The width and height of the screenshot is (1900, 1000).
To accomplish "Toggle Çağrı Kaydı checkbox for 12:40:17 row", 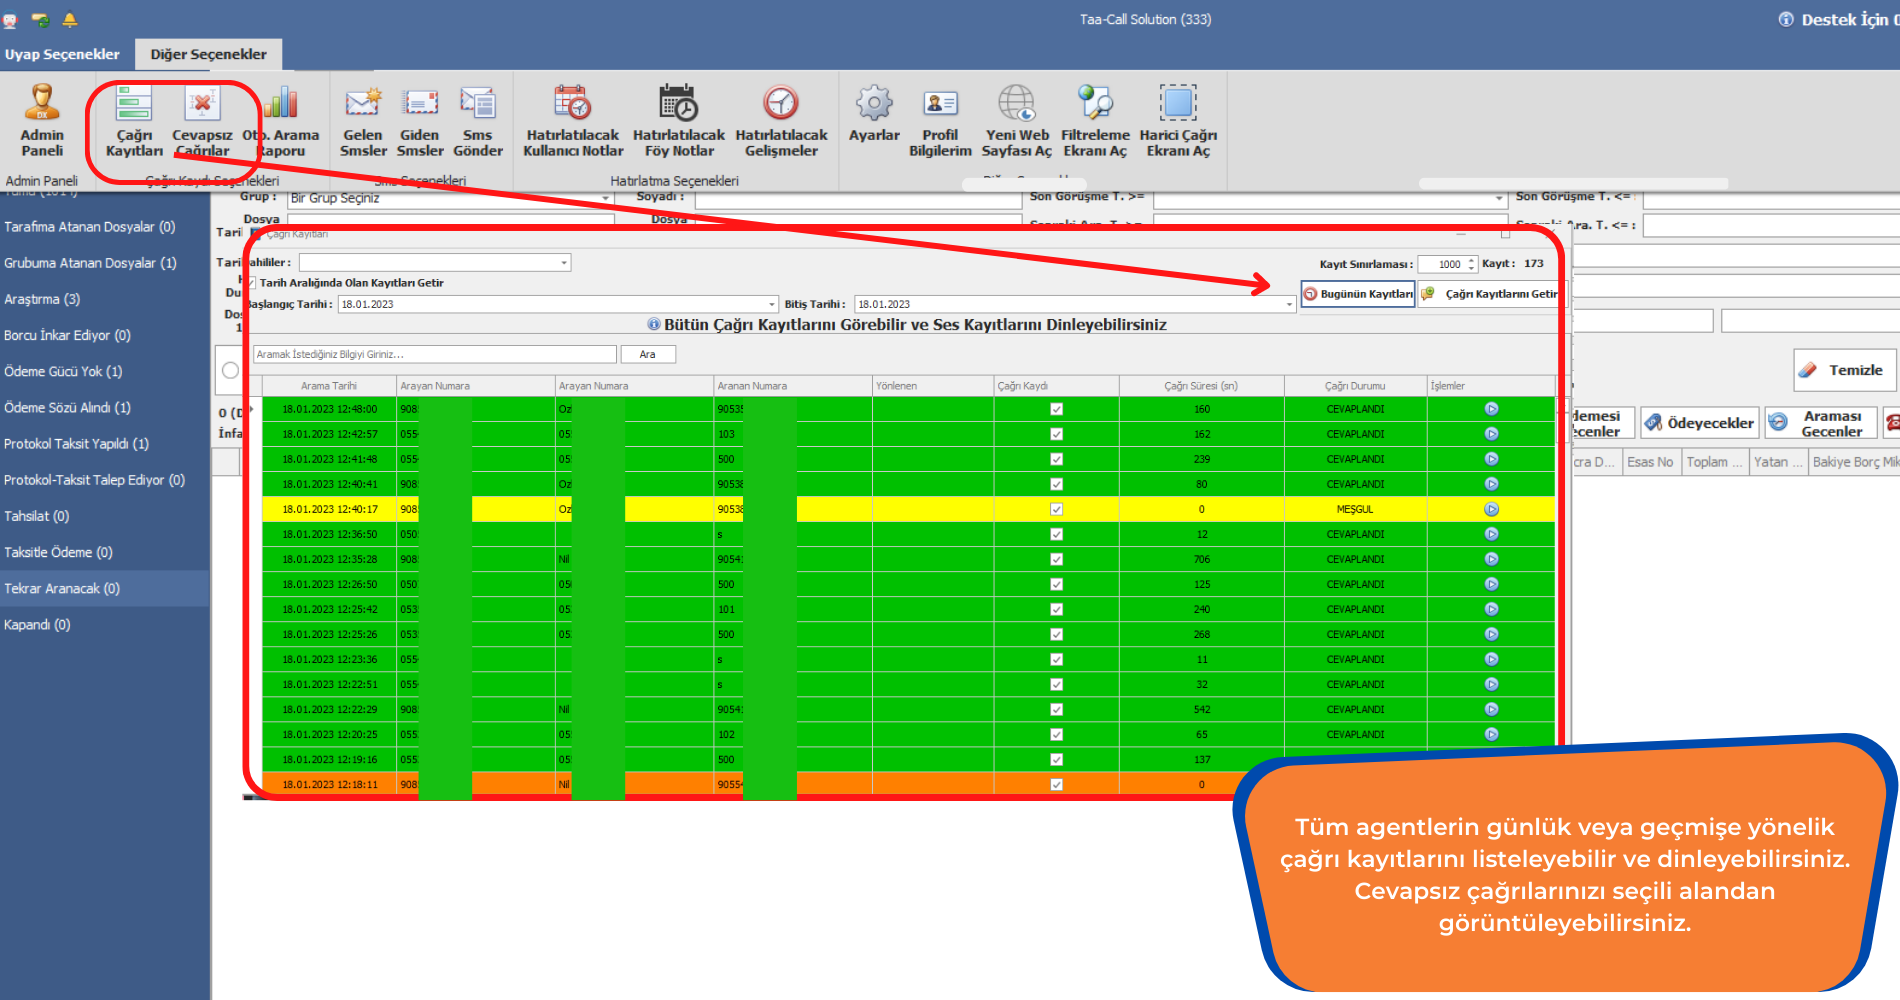I will (1056, 509).
